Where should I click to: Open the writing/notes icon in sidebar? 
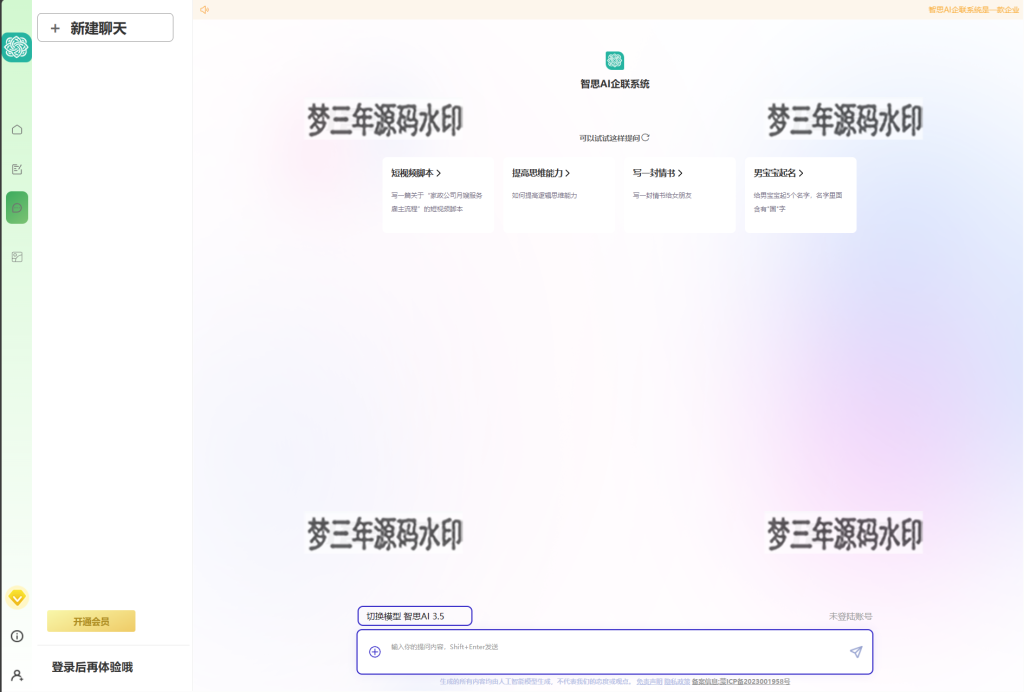click(17, 169)
